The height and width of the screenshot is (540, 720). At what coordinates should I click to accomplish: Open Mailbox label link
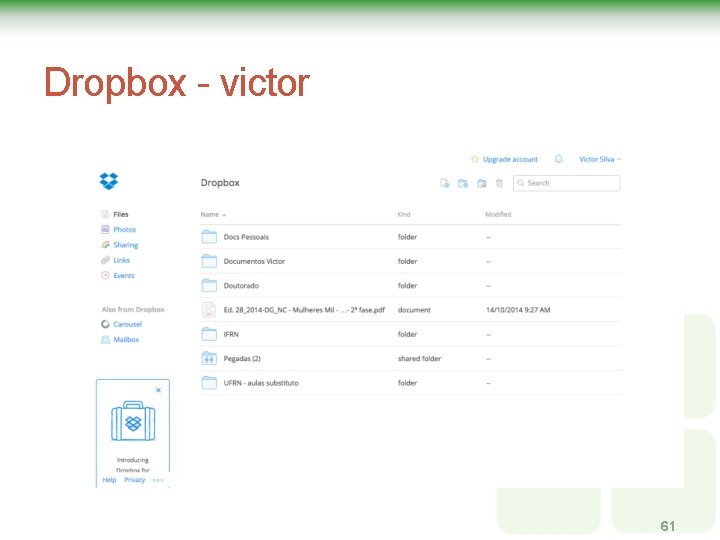click(x=126, y=339)
